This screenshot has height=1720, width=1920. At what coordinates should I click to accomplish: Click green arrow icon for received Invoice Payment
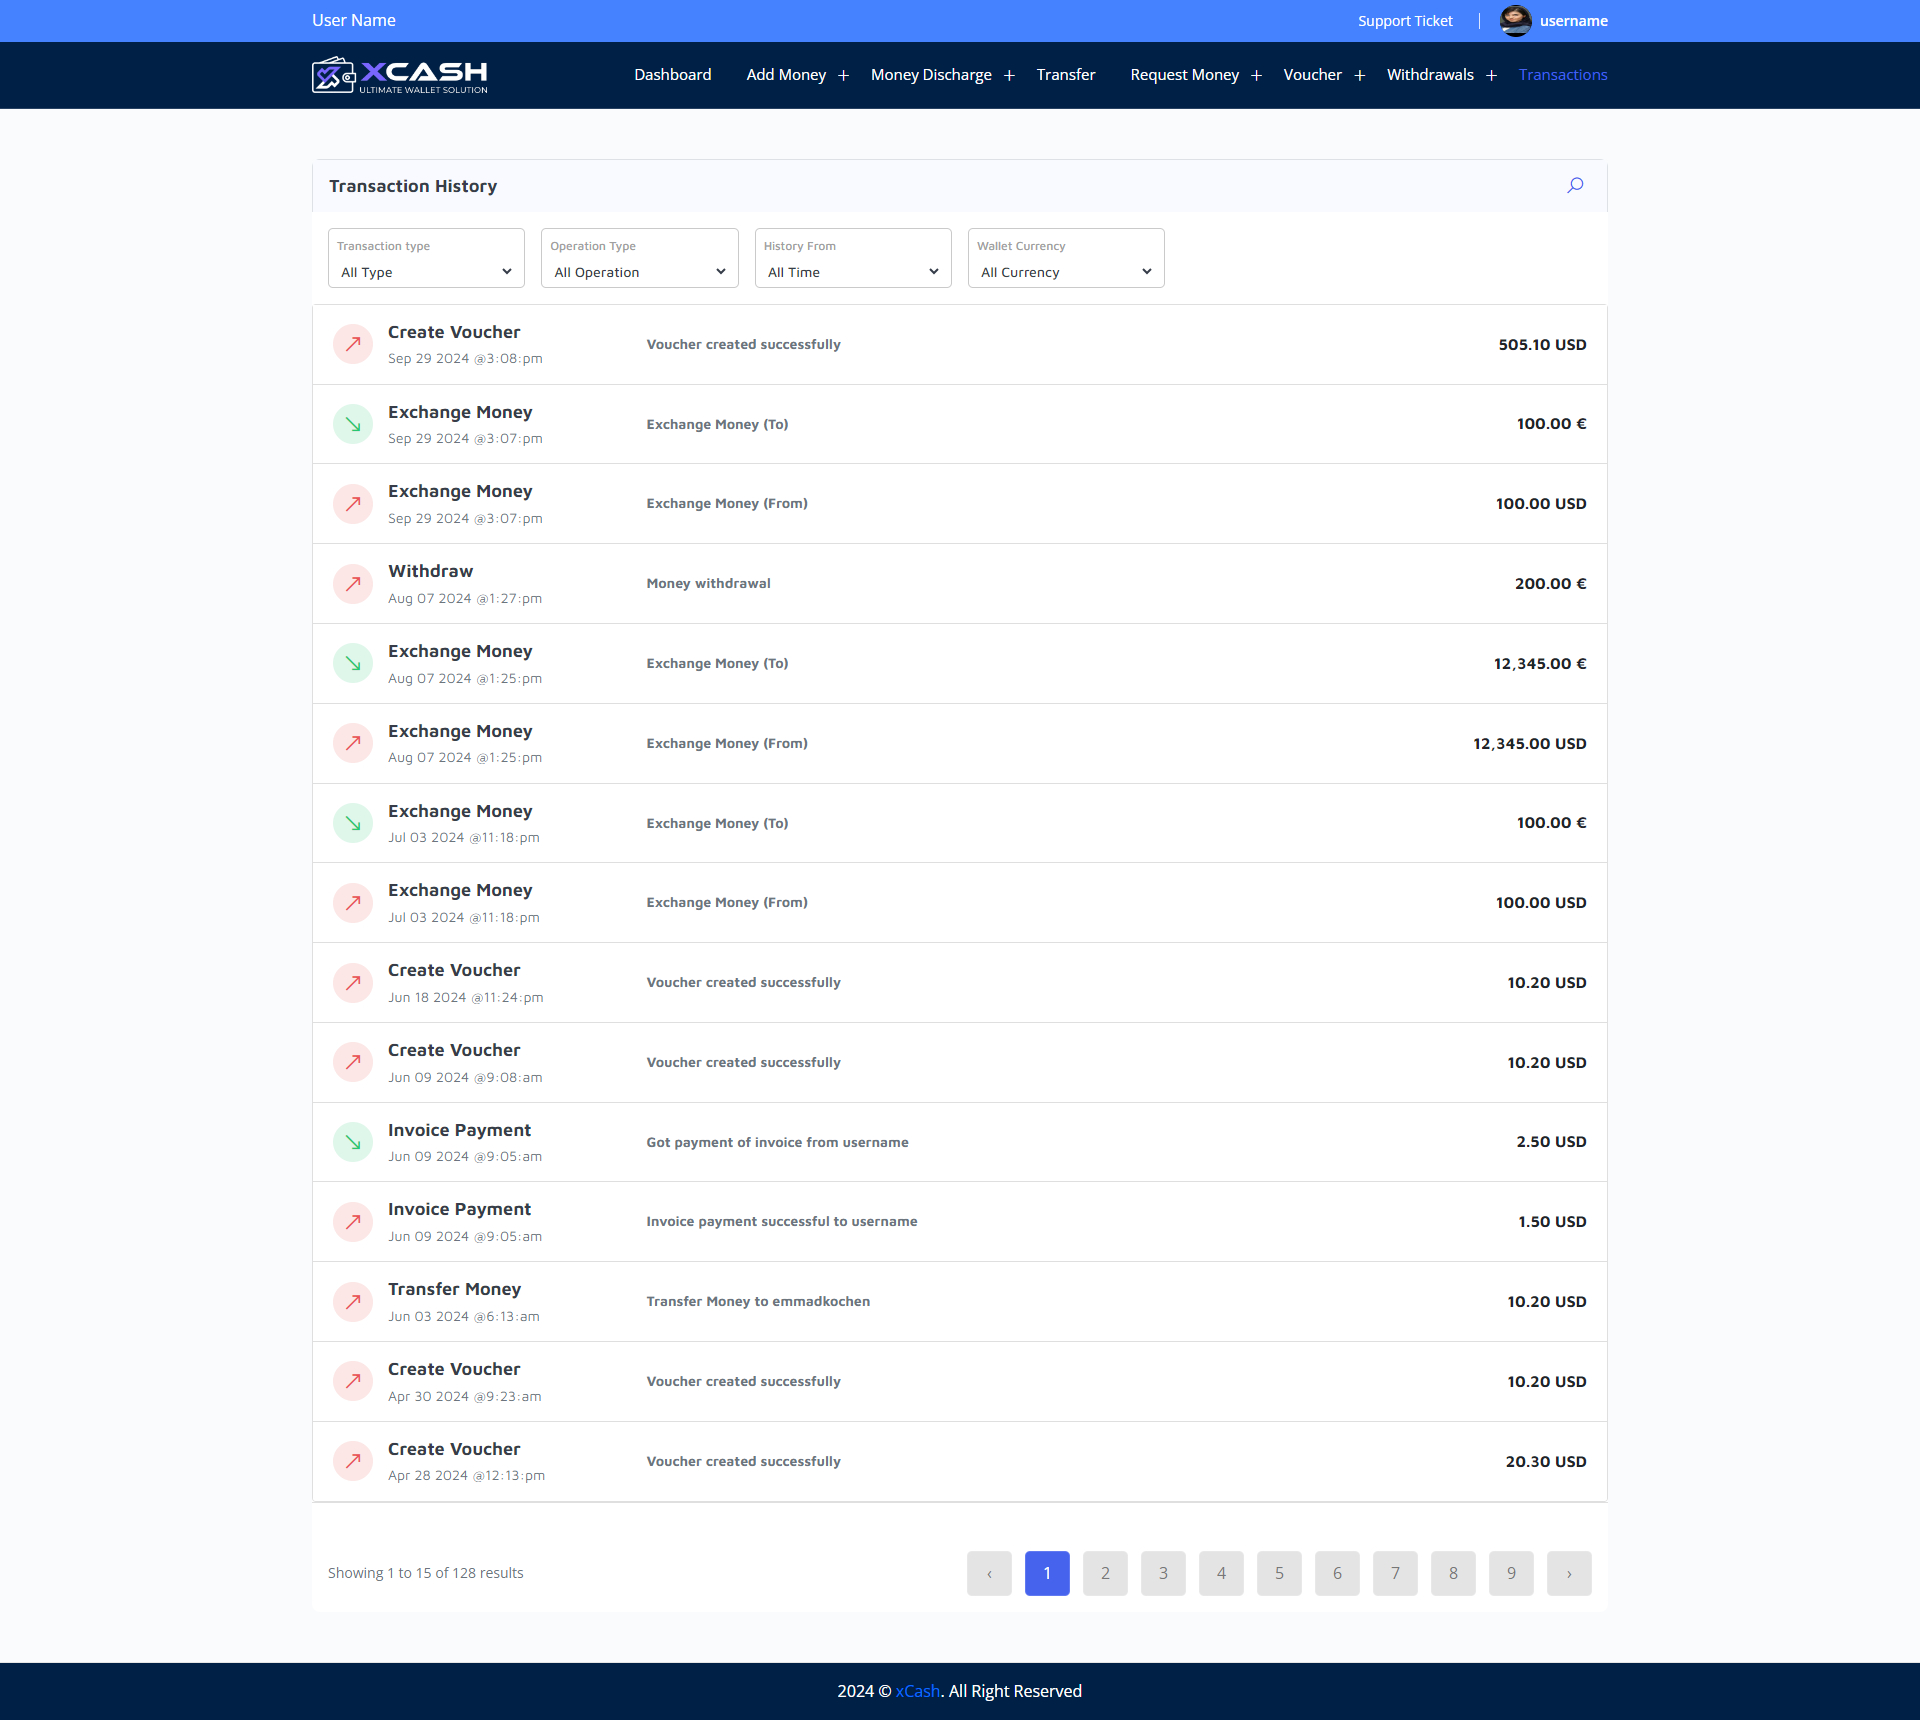pyautogui.click(x=353, y=1142)
